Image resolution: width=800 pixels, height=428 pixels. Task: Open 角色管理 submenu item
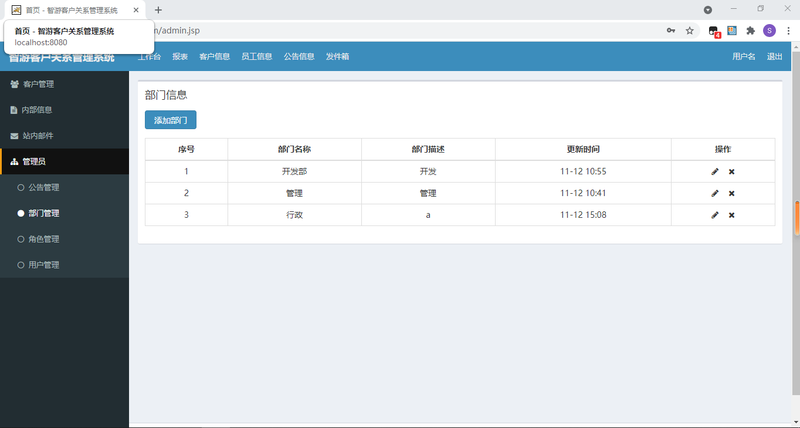click(x=44, y=239)
